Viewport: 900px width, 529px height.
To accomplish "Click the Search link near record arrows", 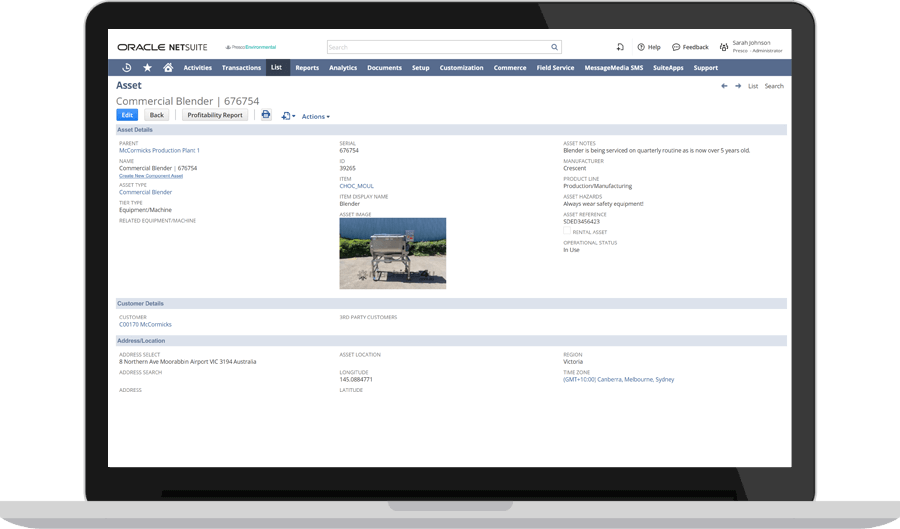I will click(x=774, y=86).
